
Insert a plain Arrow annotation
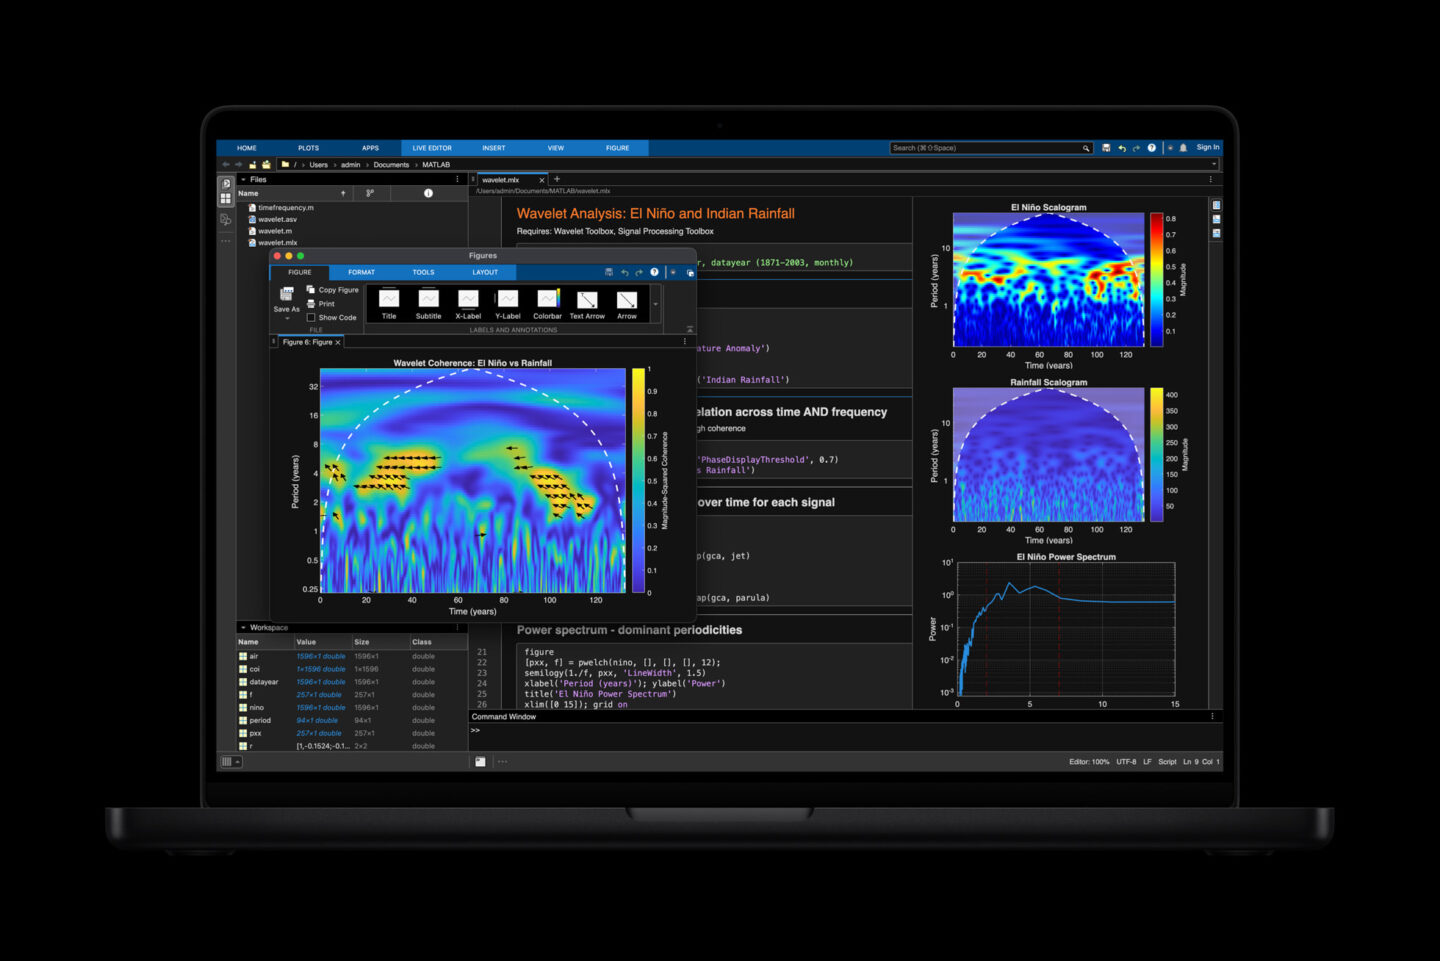(627, 300)
